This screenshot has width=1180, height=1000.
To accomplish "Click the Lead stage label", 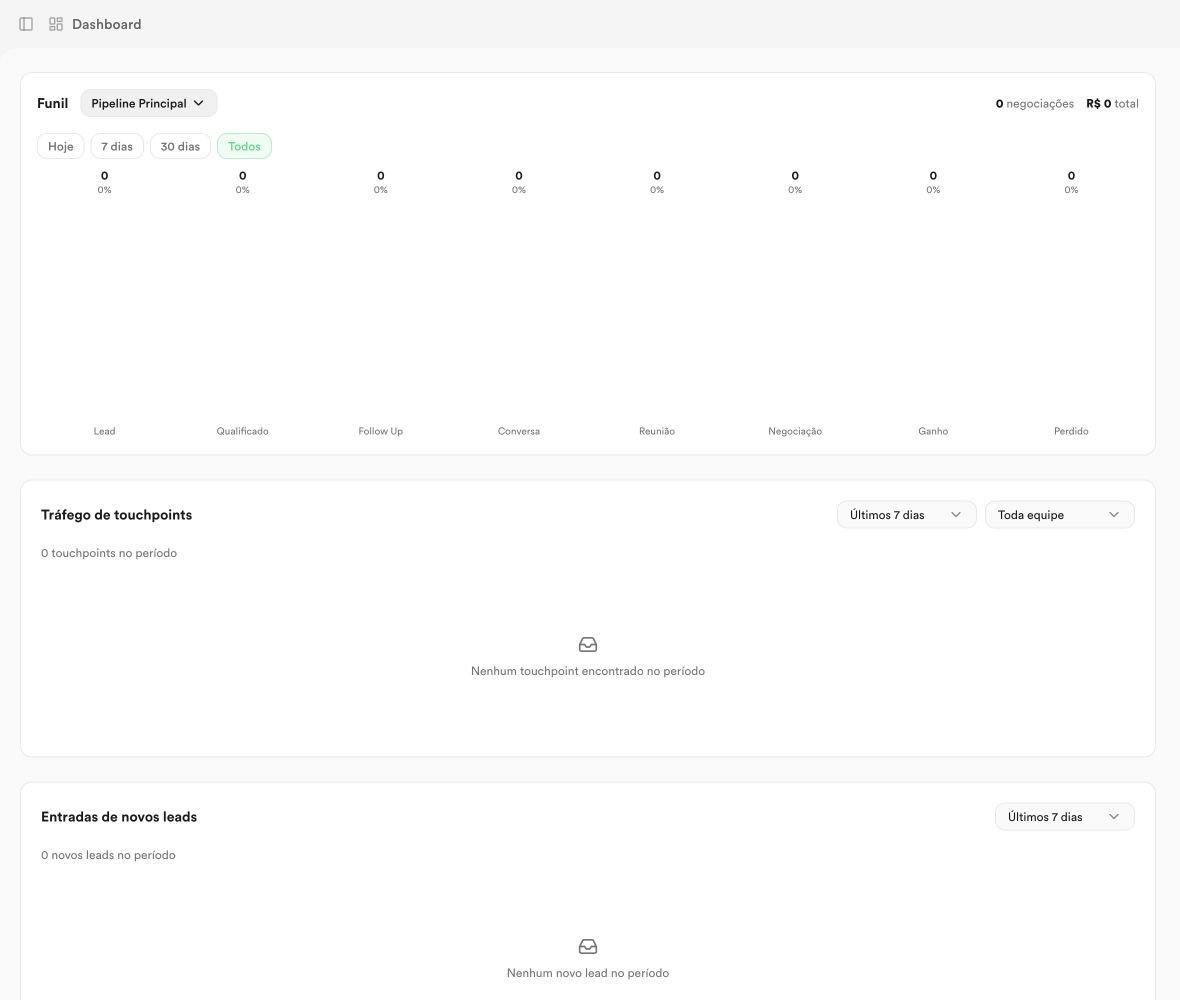I will pos(105,431).
